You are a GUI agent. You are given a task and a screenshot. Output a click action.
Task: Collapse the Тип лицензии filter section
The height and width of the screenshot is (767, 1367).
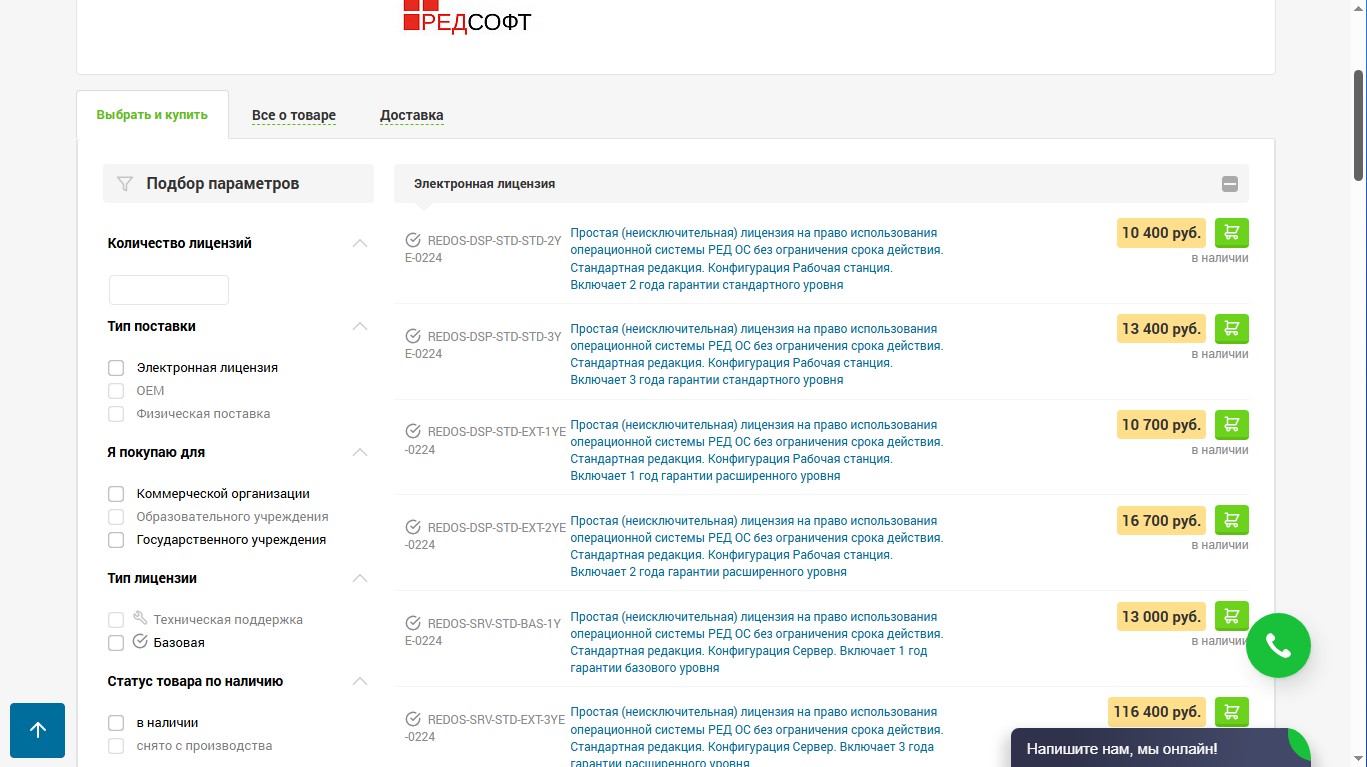tap(360, 578)
